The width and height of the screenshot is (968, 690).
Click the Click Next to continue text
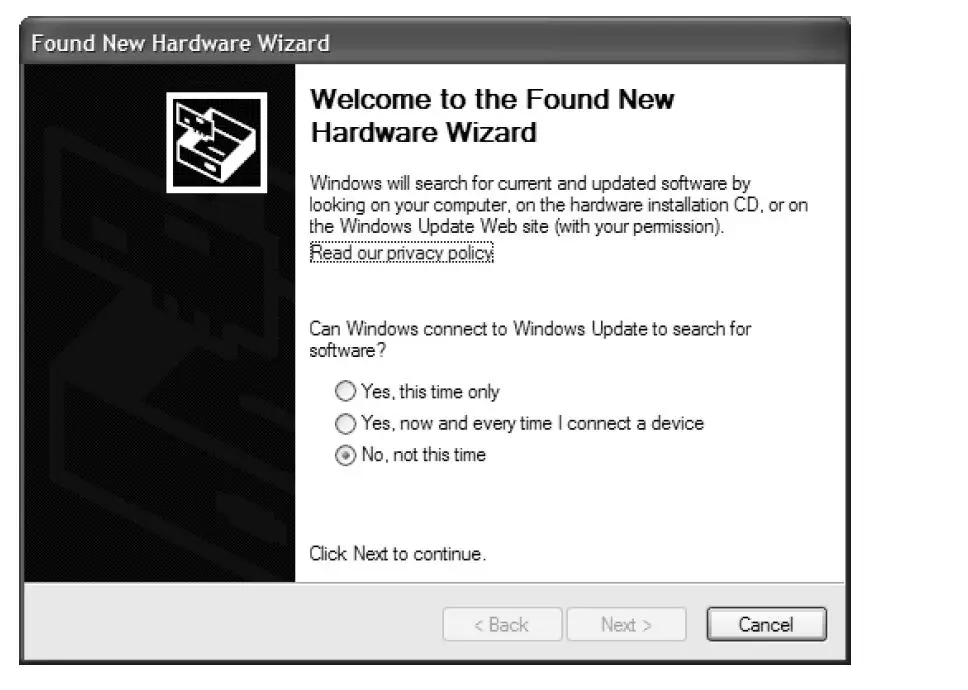pyautogui.click(x=397, y=554)
